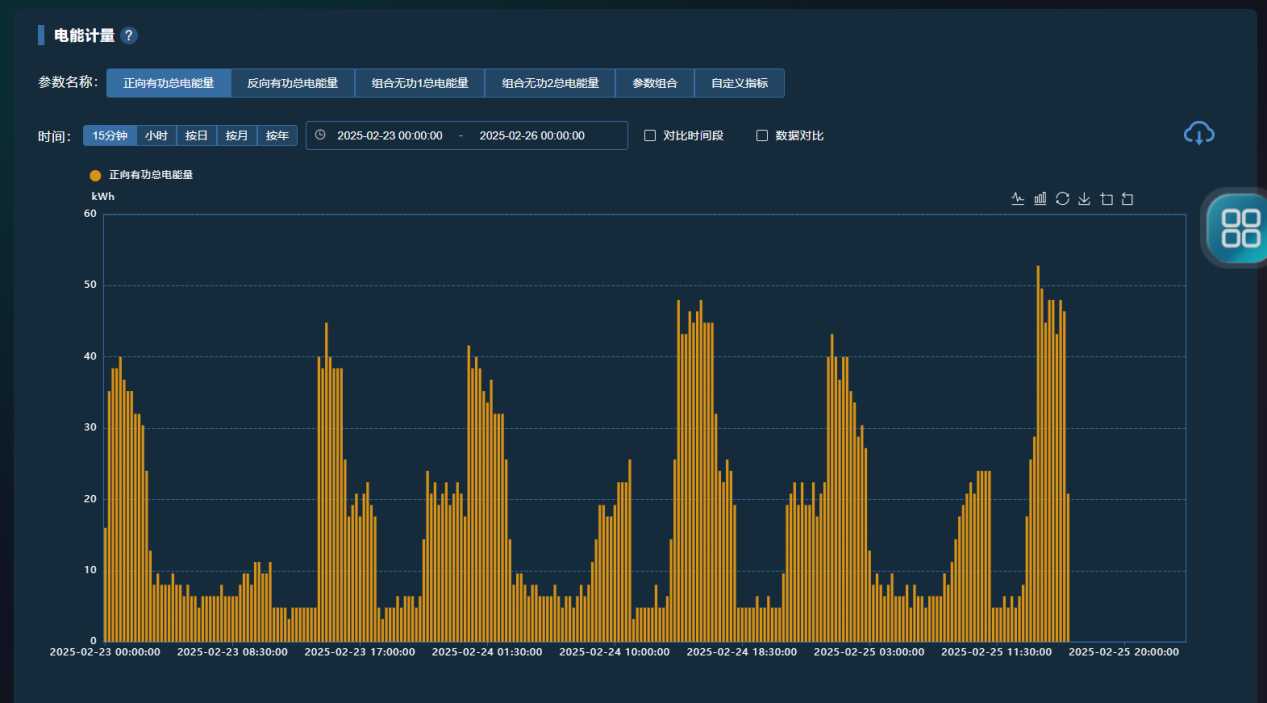The image size is (1267, 703).
Task: Switch chart to bar view
Action: tap(1040, 199)
